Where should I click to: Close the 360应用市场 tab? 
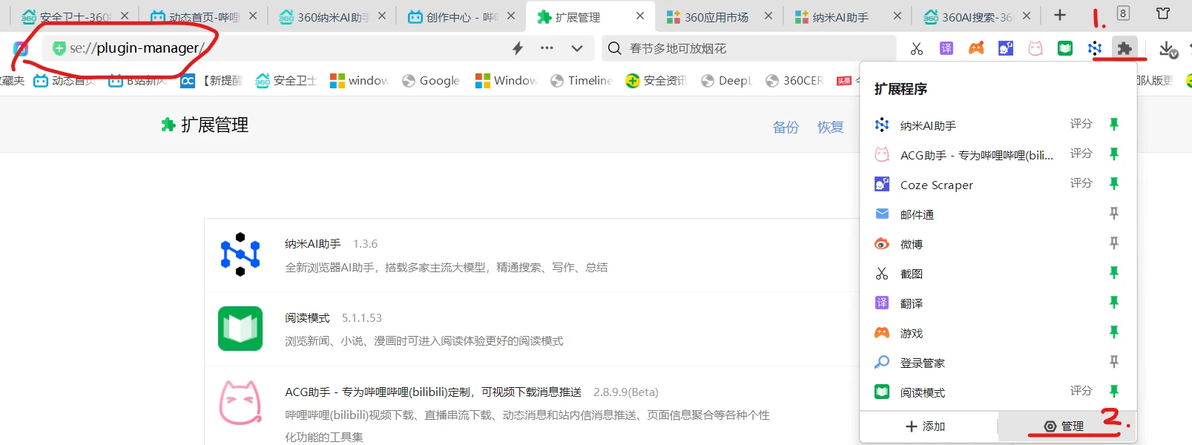(x=769, y=16)
